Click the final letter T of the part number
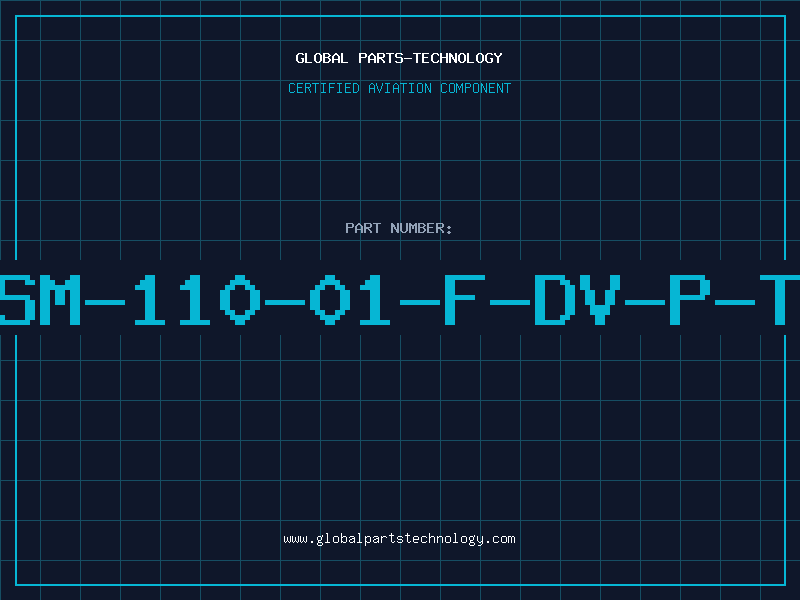The image size is (800, 600). [x=780, y=299]
